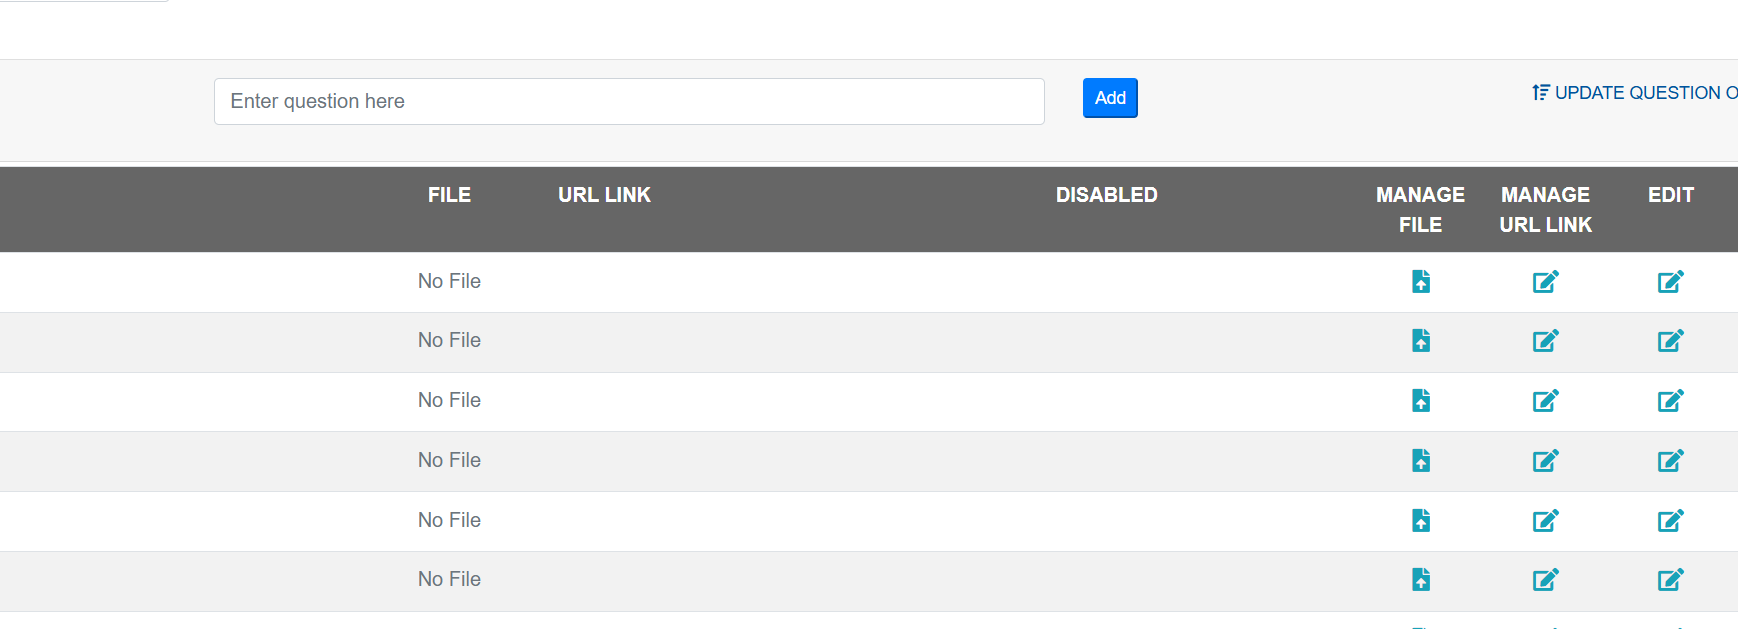Click the upload file icon in the first row
This screenshot has width=1738, height=629.
[x=1421, y=282]
